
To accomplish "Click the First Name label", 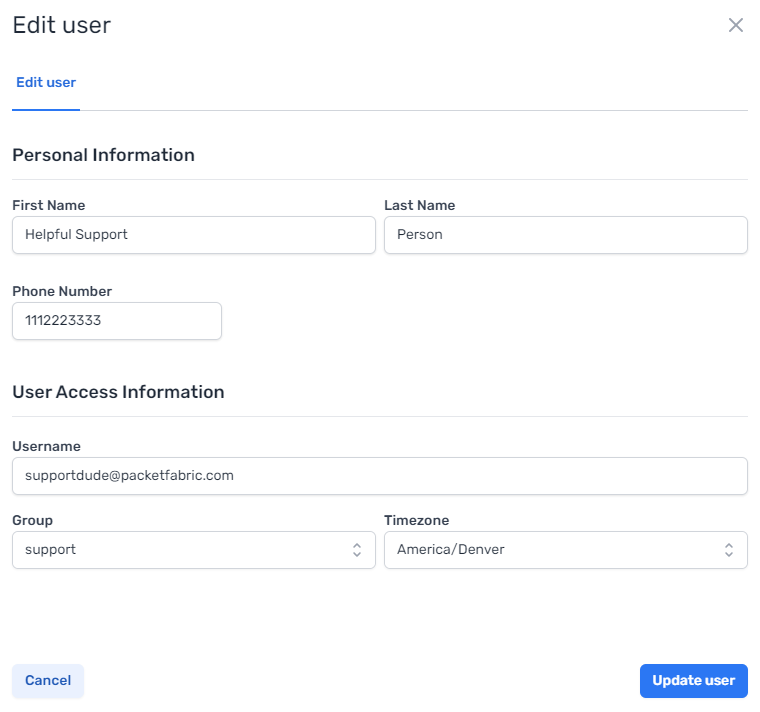I will (48, 205).
